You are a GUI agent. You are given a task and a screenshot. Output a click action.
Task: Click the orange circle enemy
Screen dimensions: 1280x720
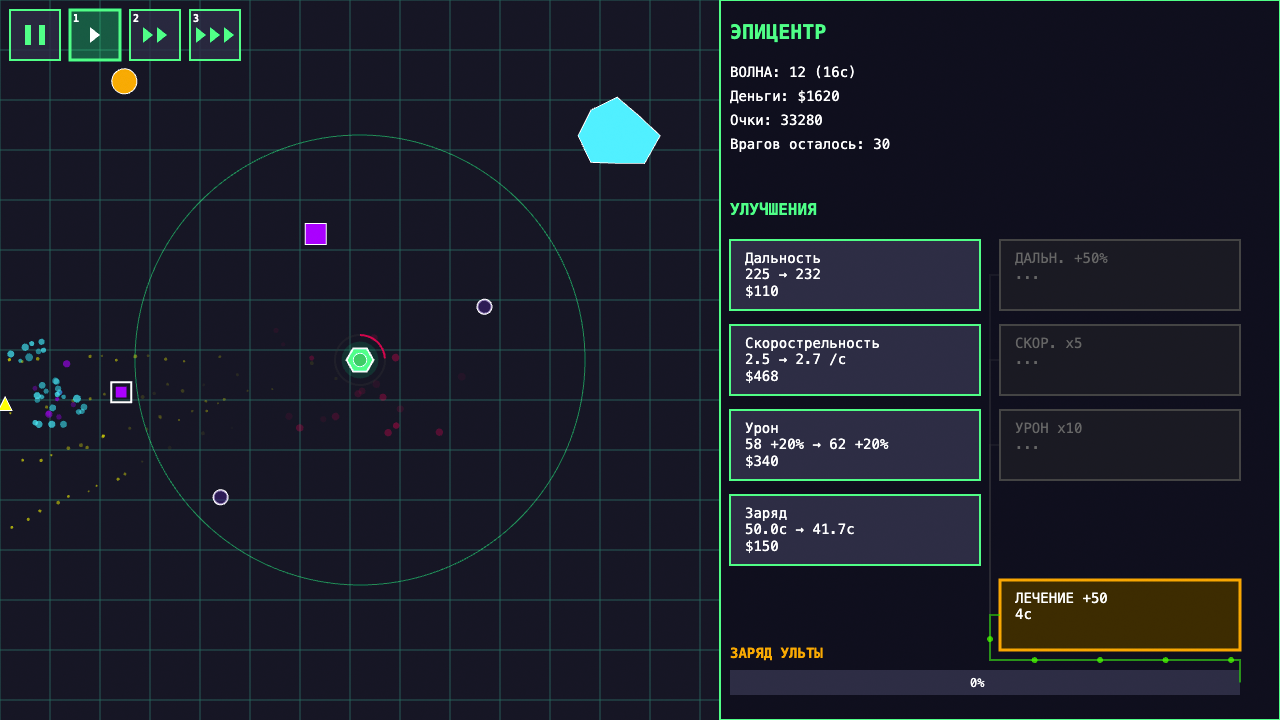coord(124,81)
